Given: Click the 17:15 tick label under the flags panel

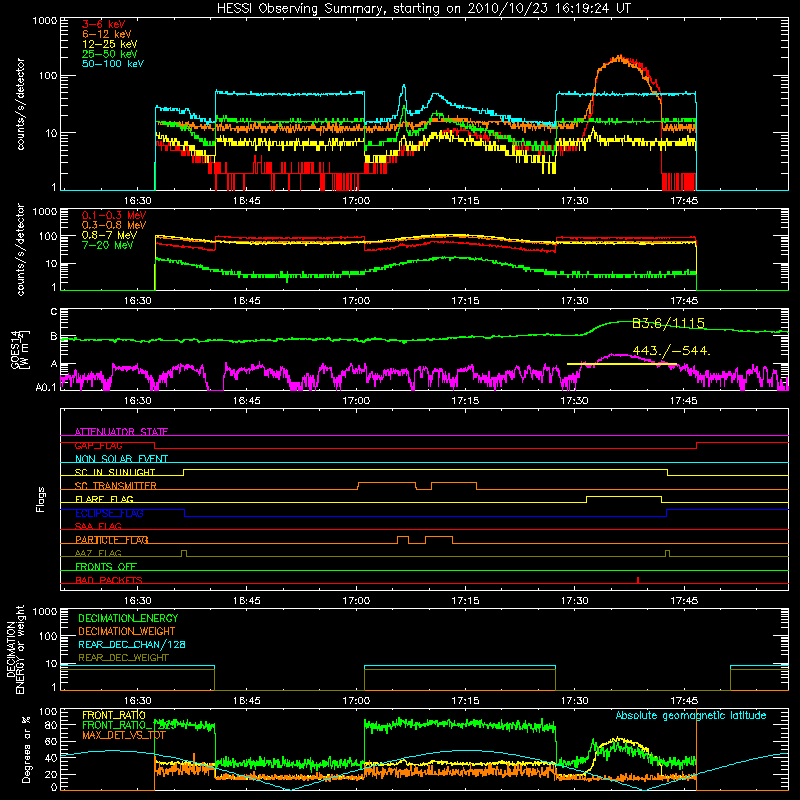Looking at the screenshot, I should coord(465,601).
